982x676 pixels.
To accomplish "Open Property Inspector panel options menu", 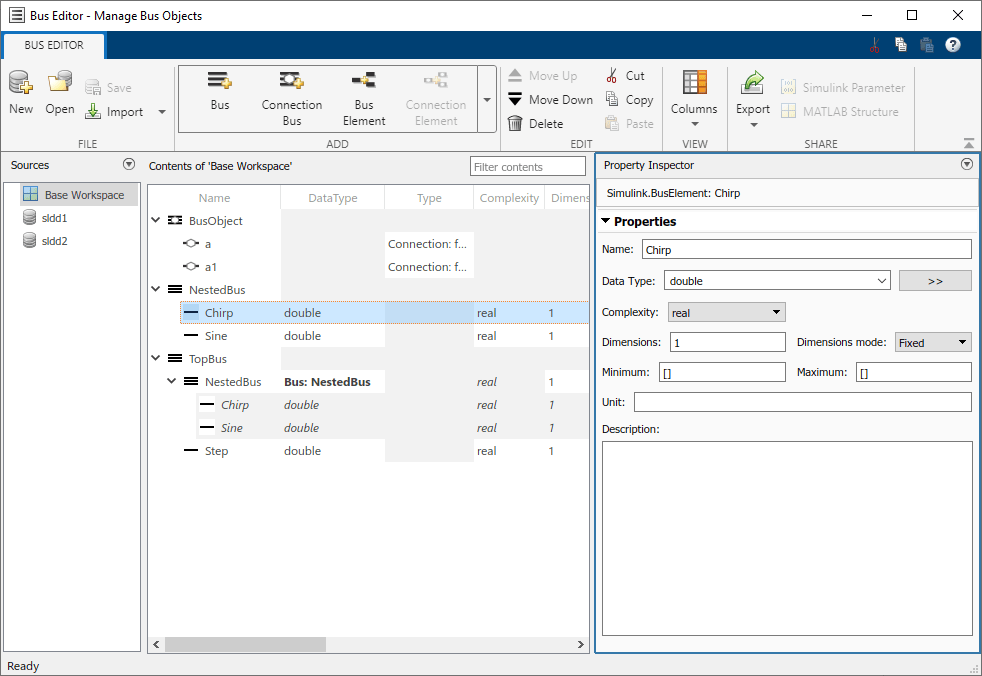I will click(967, 164).
